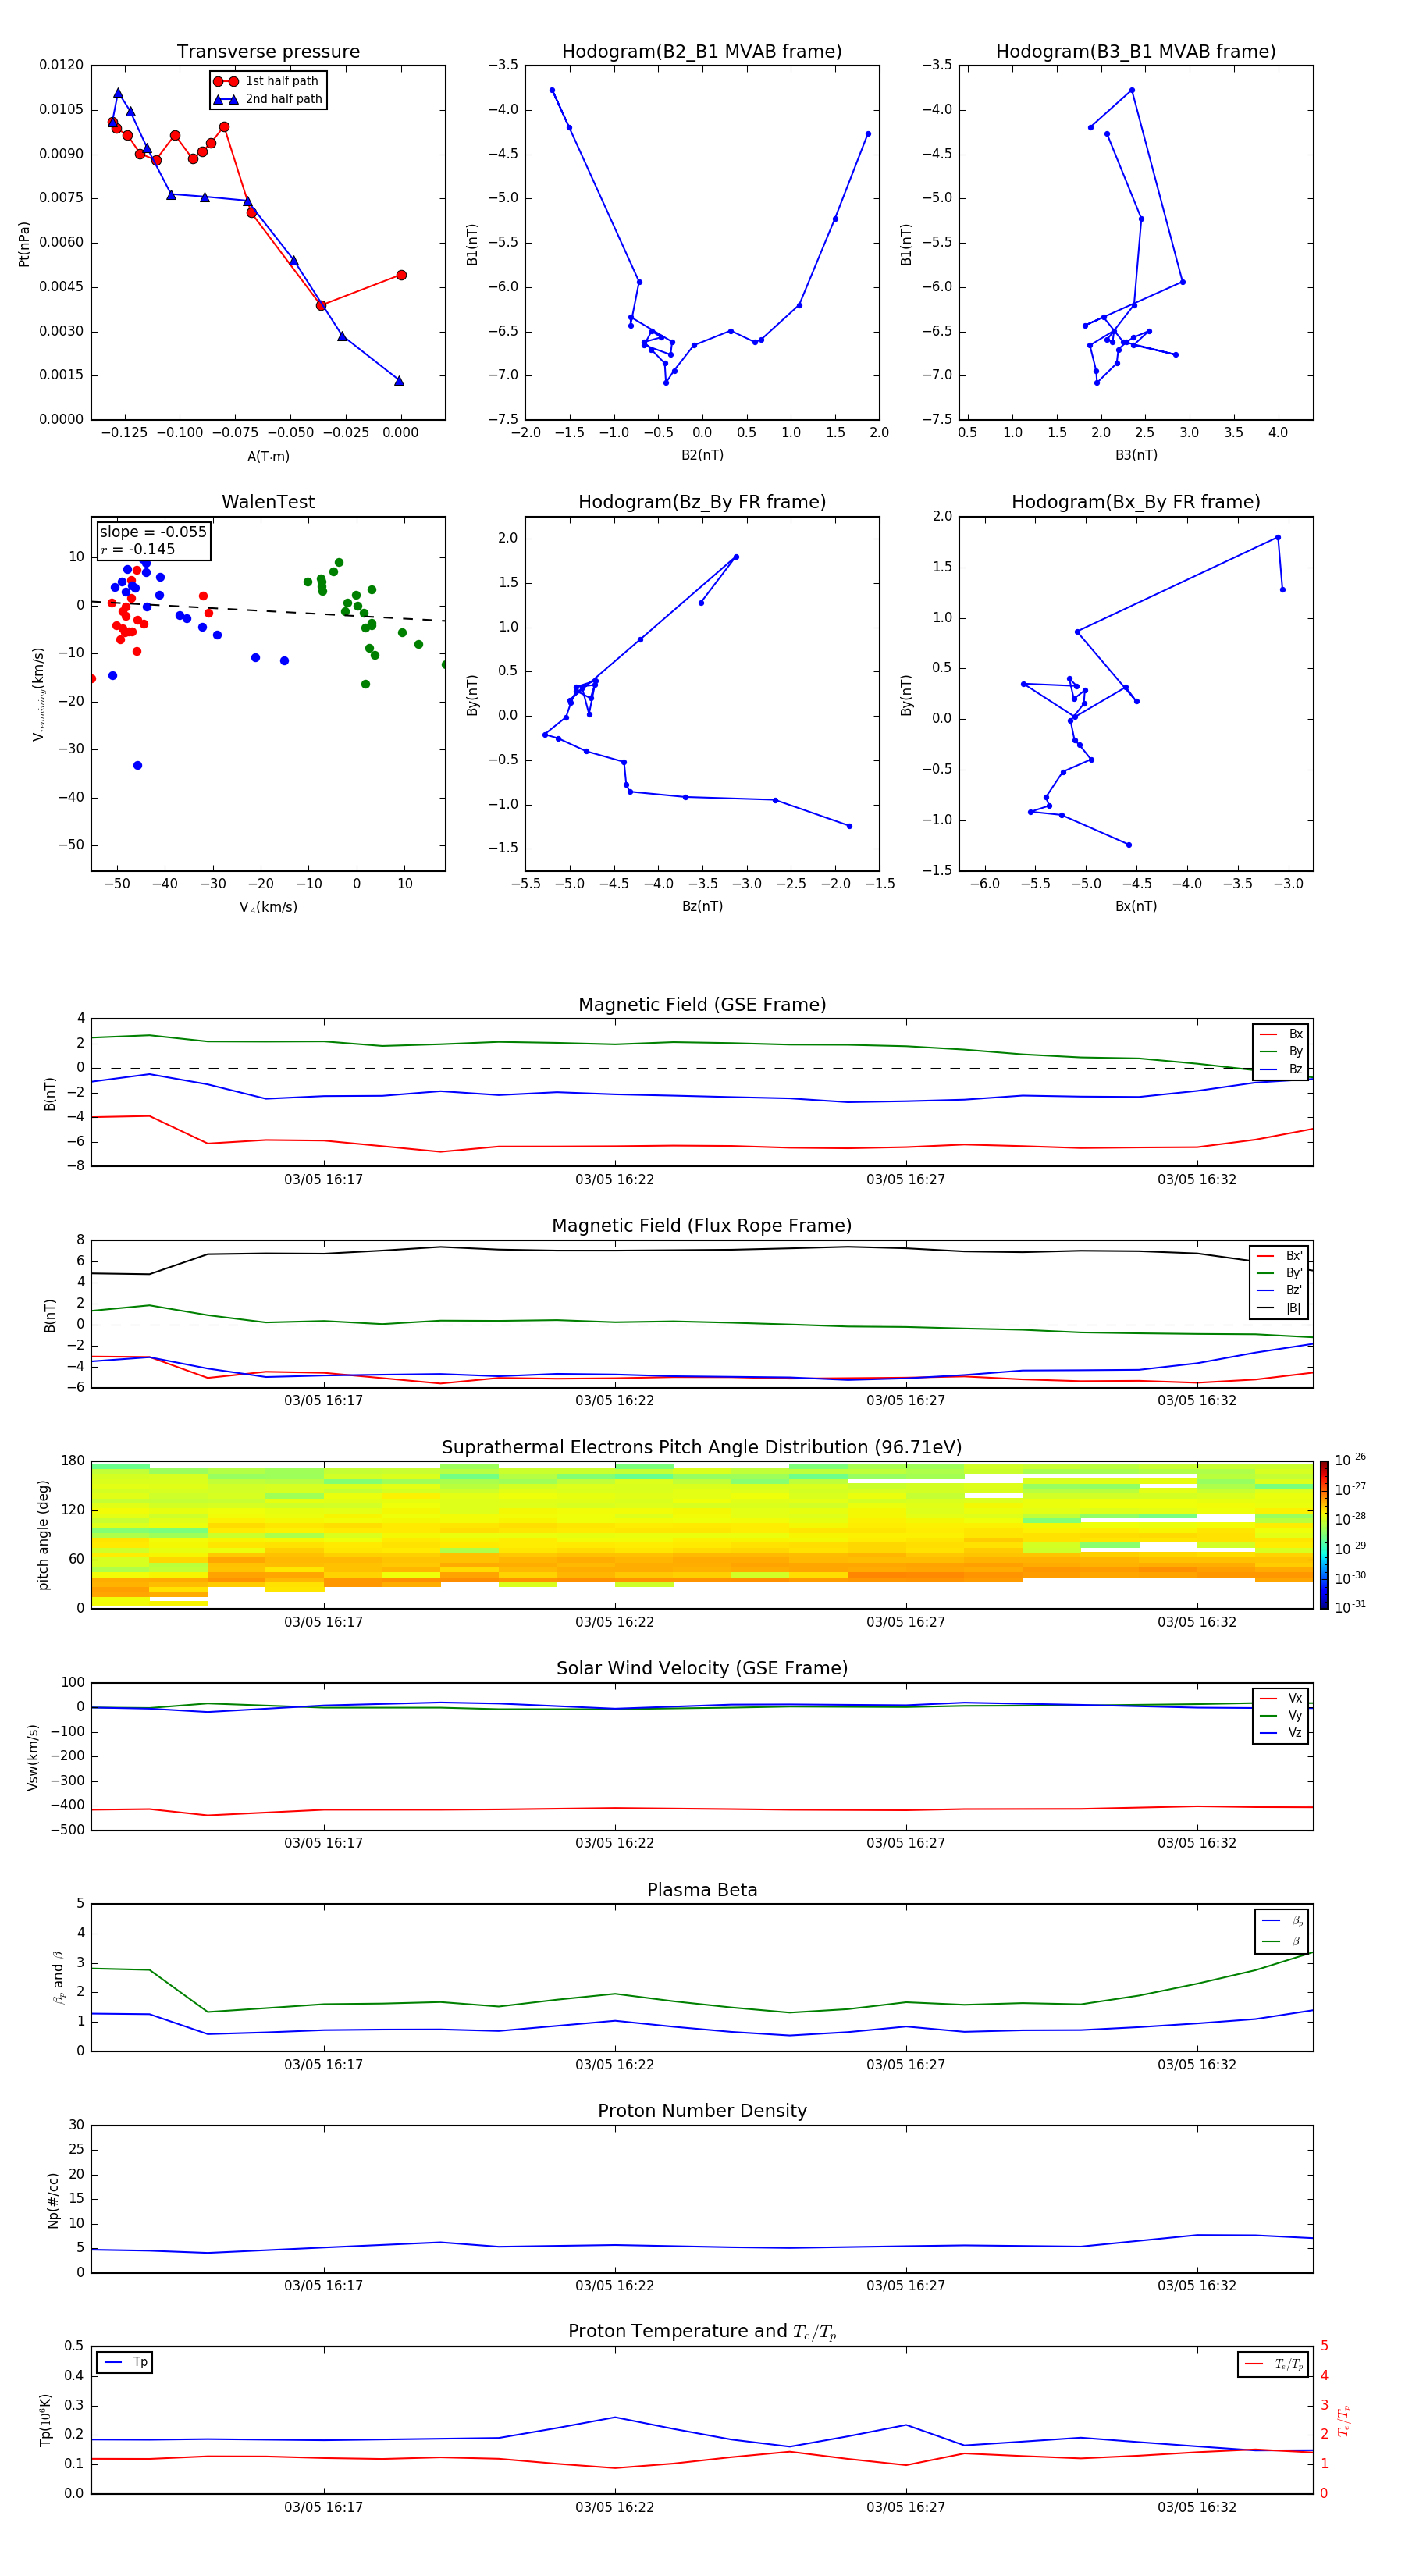The height and width of the screenshot is (2576, 1405).
Task: Click the 'Tp' legend entry
Action: click(x=125, y=2362)
